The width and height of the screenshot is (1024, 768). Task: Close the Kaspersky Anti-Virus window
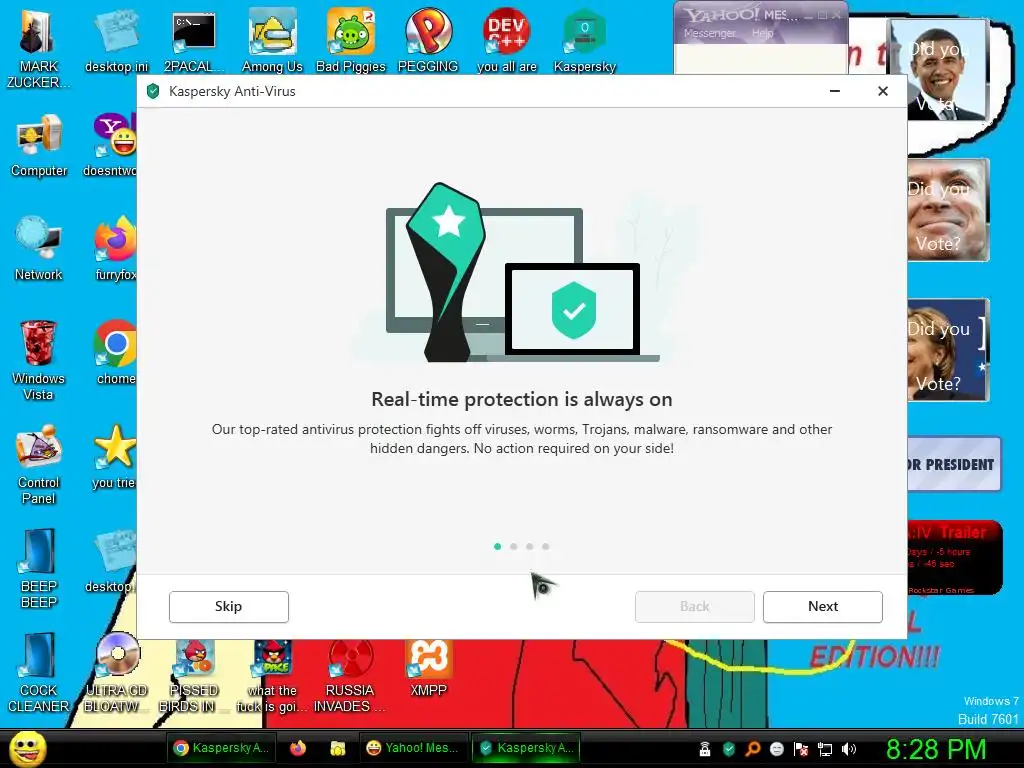click(x=883, y=91)
